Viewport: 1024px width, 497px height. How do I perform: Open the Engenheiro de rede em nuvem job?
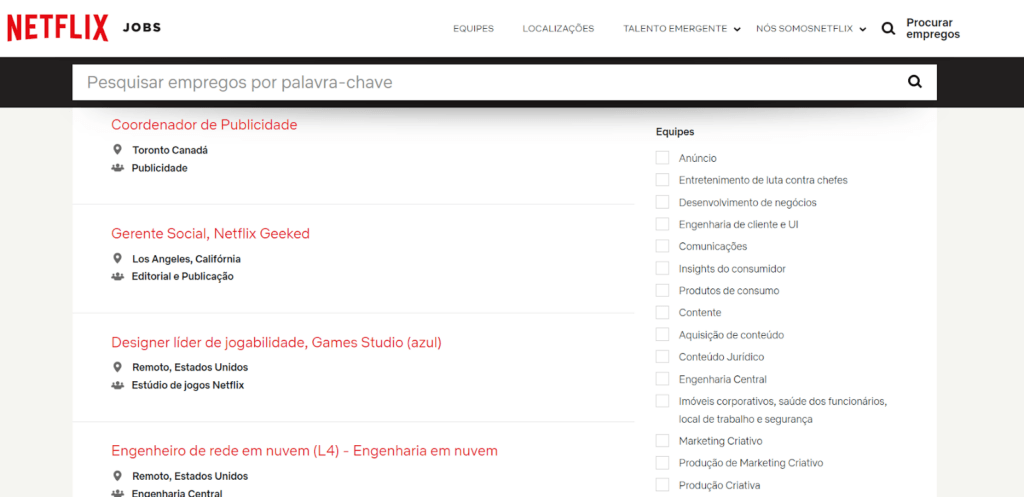[304, 451]
